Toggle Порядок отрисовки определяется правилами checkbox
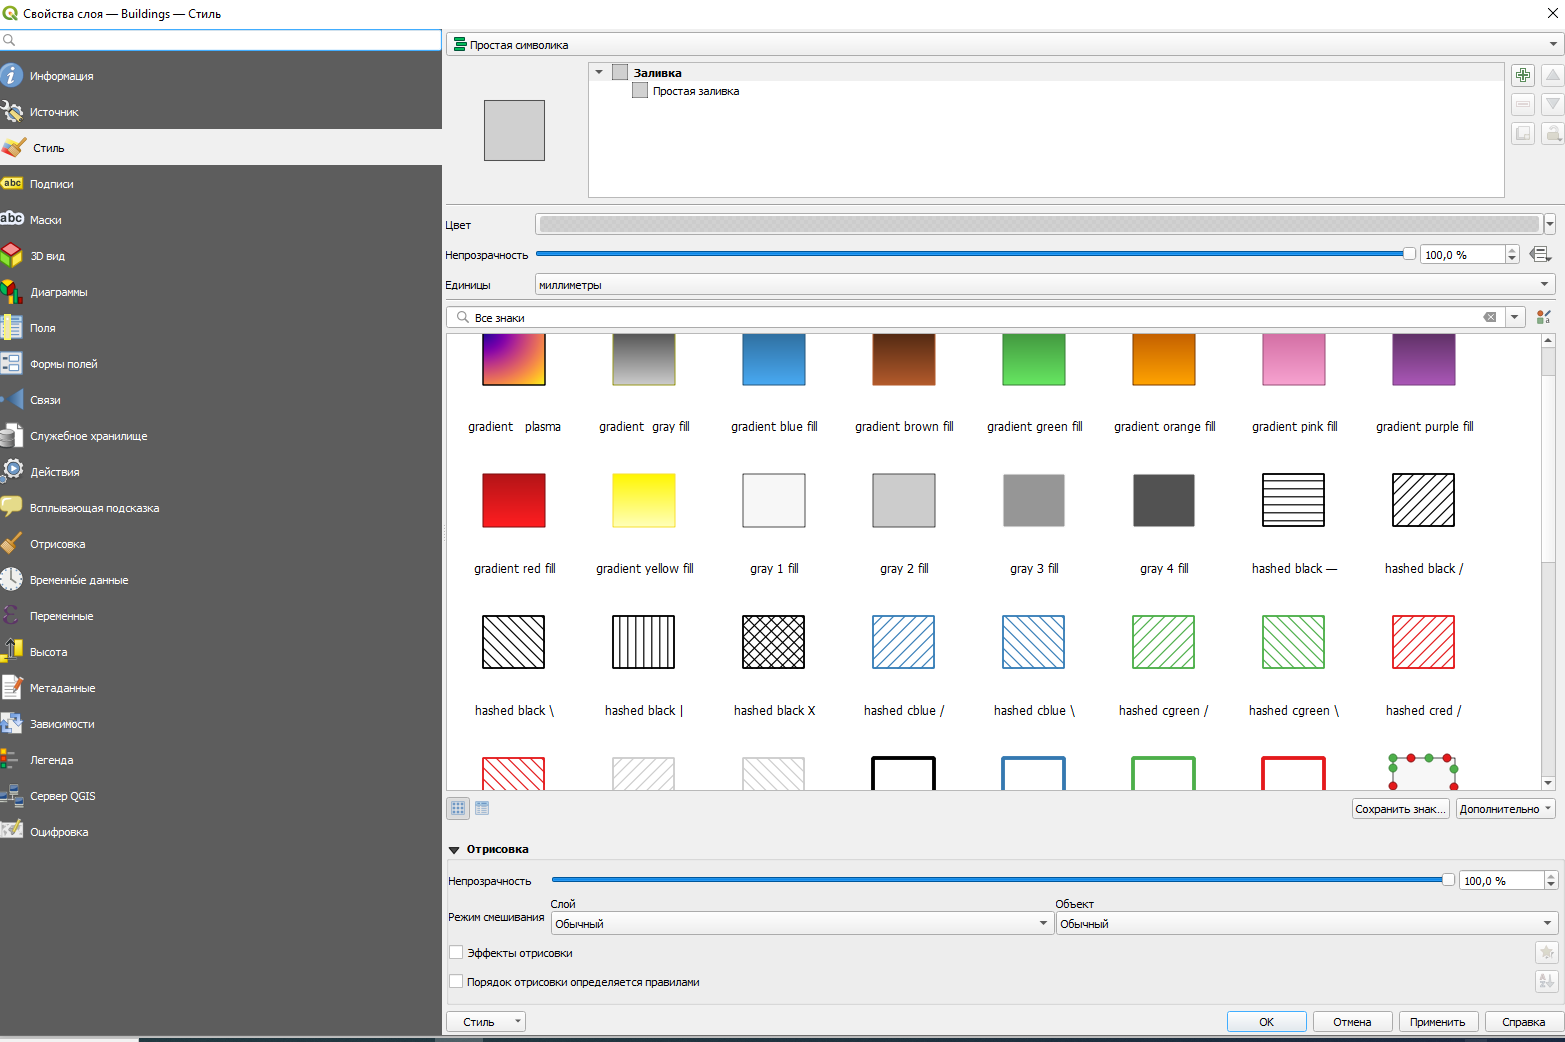This screenshot has height=1042, width=1565. pyautogui.click(x=456, y=982)
